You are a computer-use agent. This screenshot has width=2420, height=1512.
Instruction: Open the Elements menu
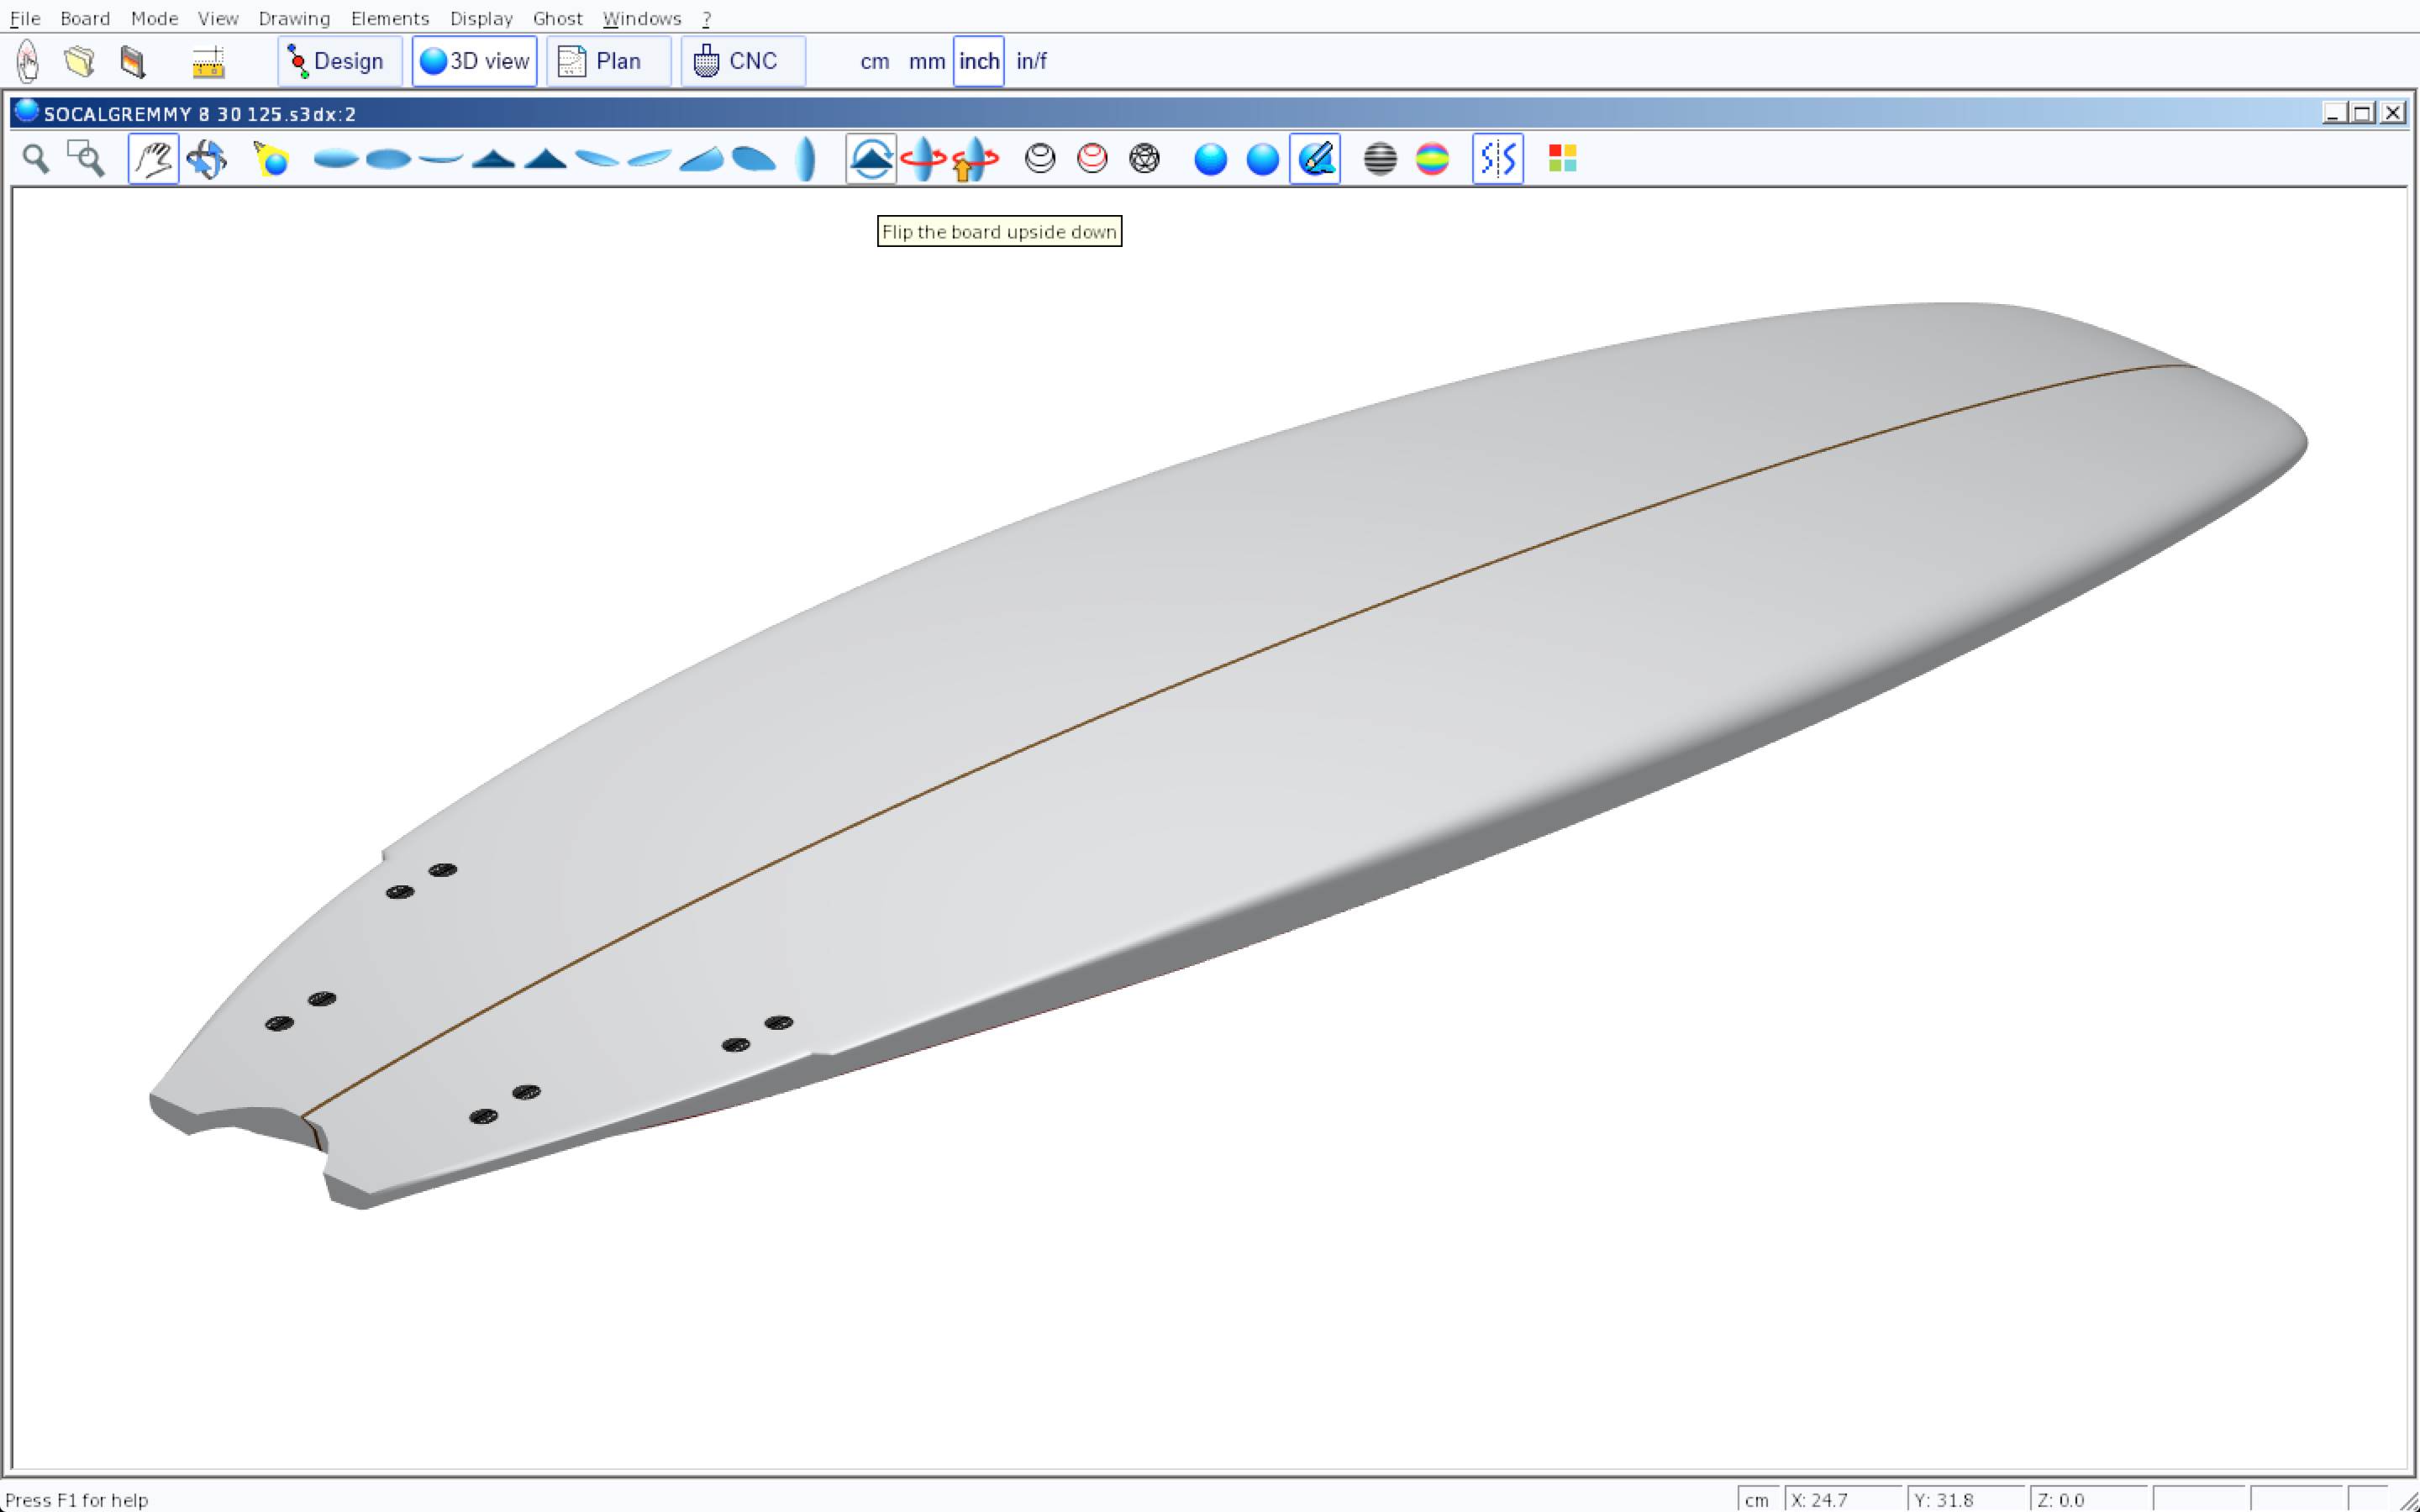[x=389, y=18]
